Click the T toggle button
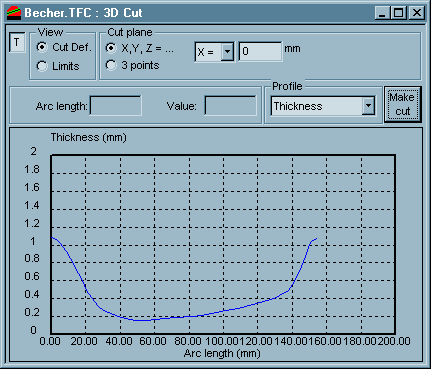Image resolution: width=431 pixels, height=369 pixels. click(x=17, y=42)
